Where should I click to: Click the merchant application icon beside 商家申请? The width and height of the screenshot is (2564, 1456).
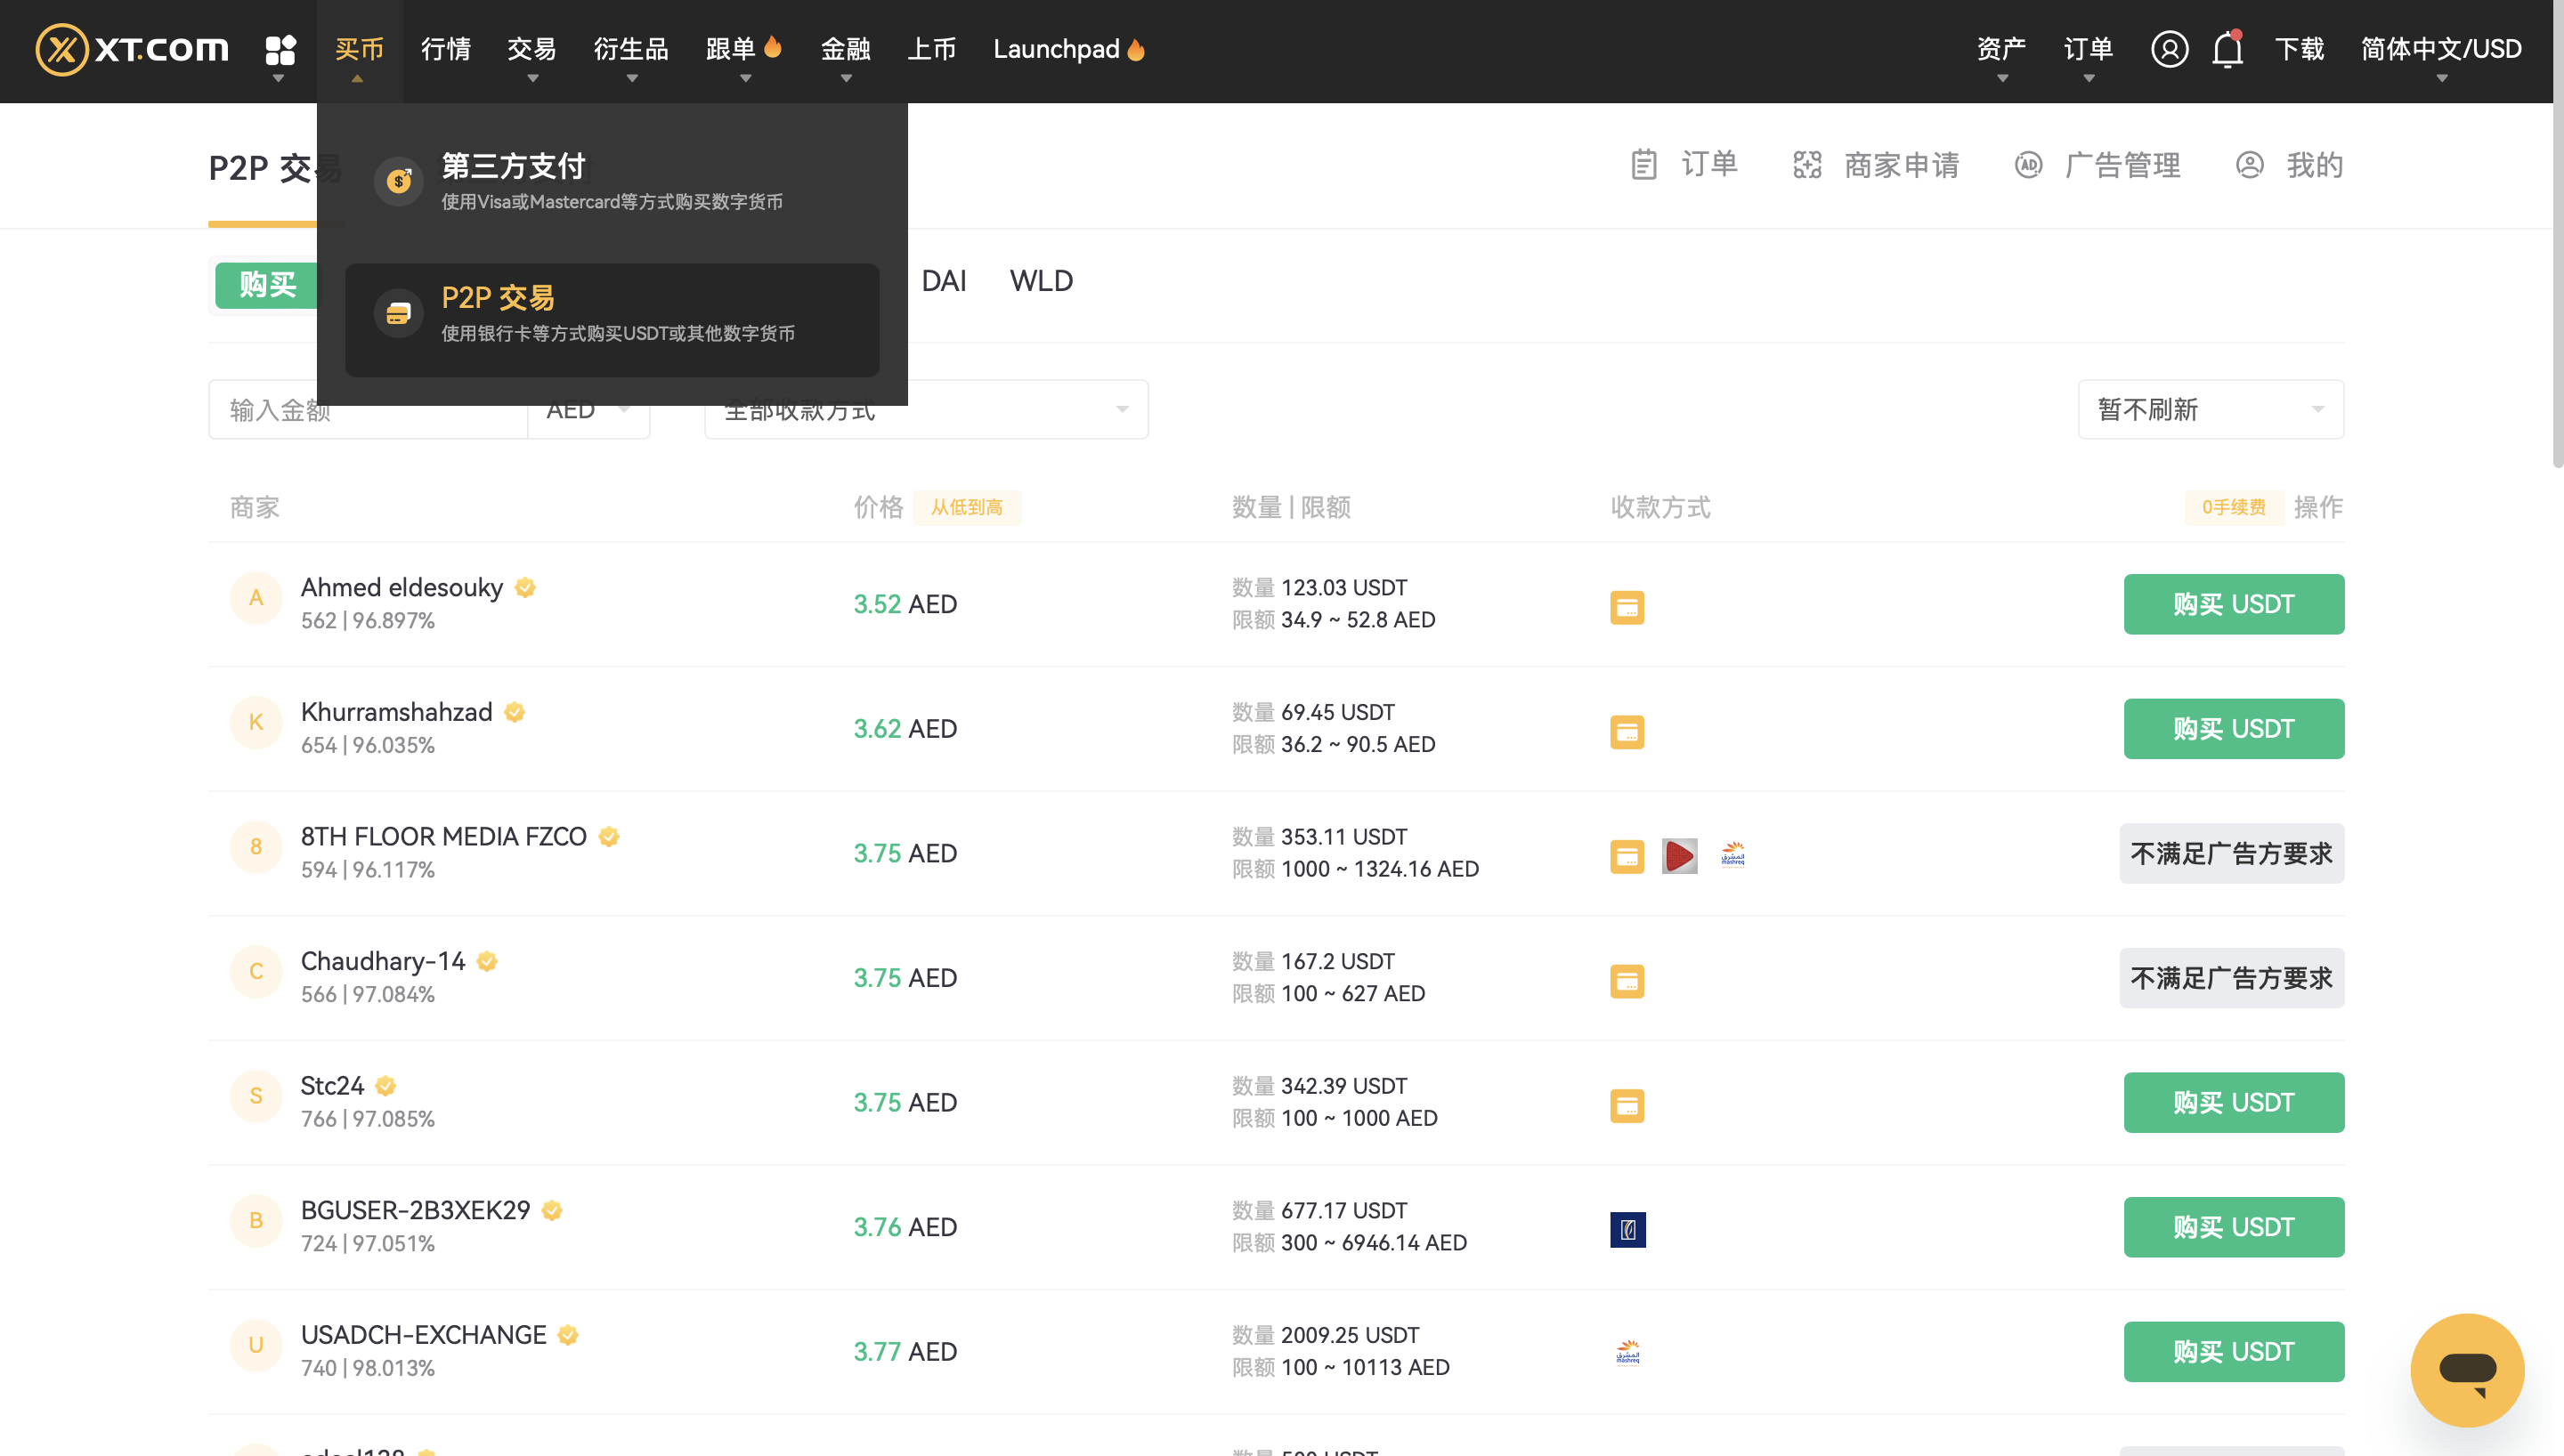pyautogui.click(x=1807, y=164)
